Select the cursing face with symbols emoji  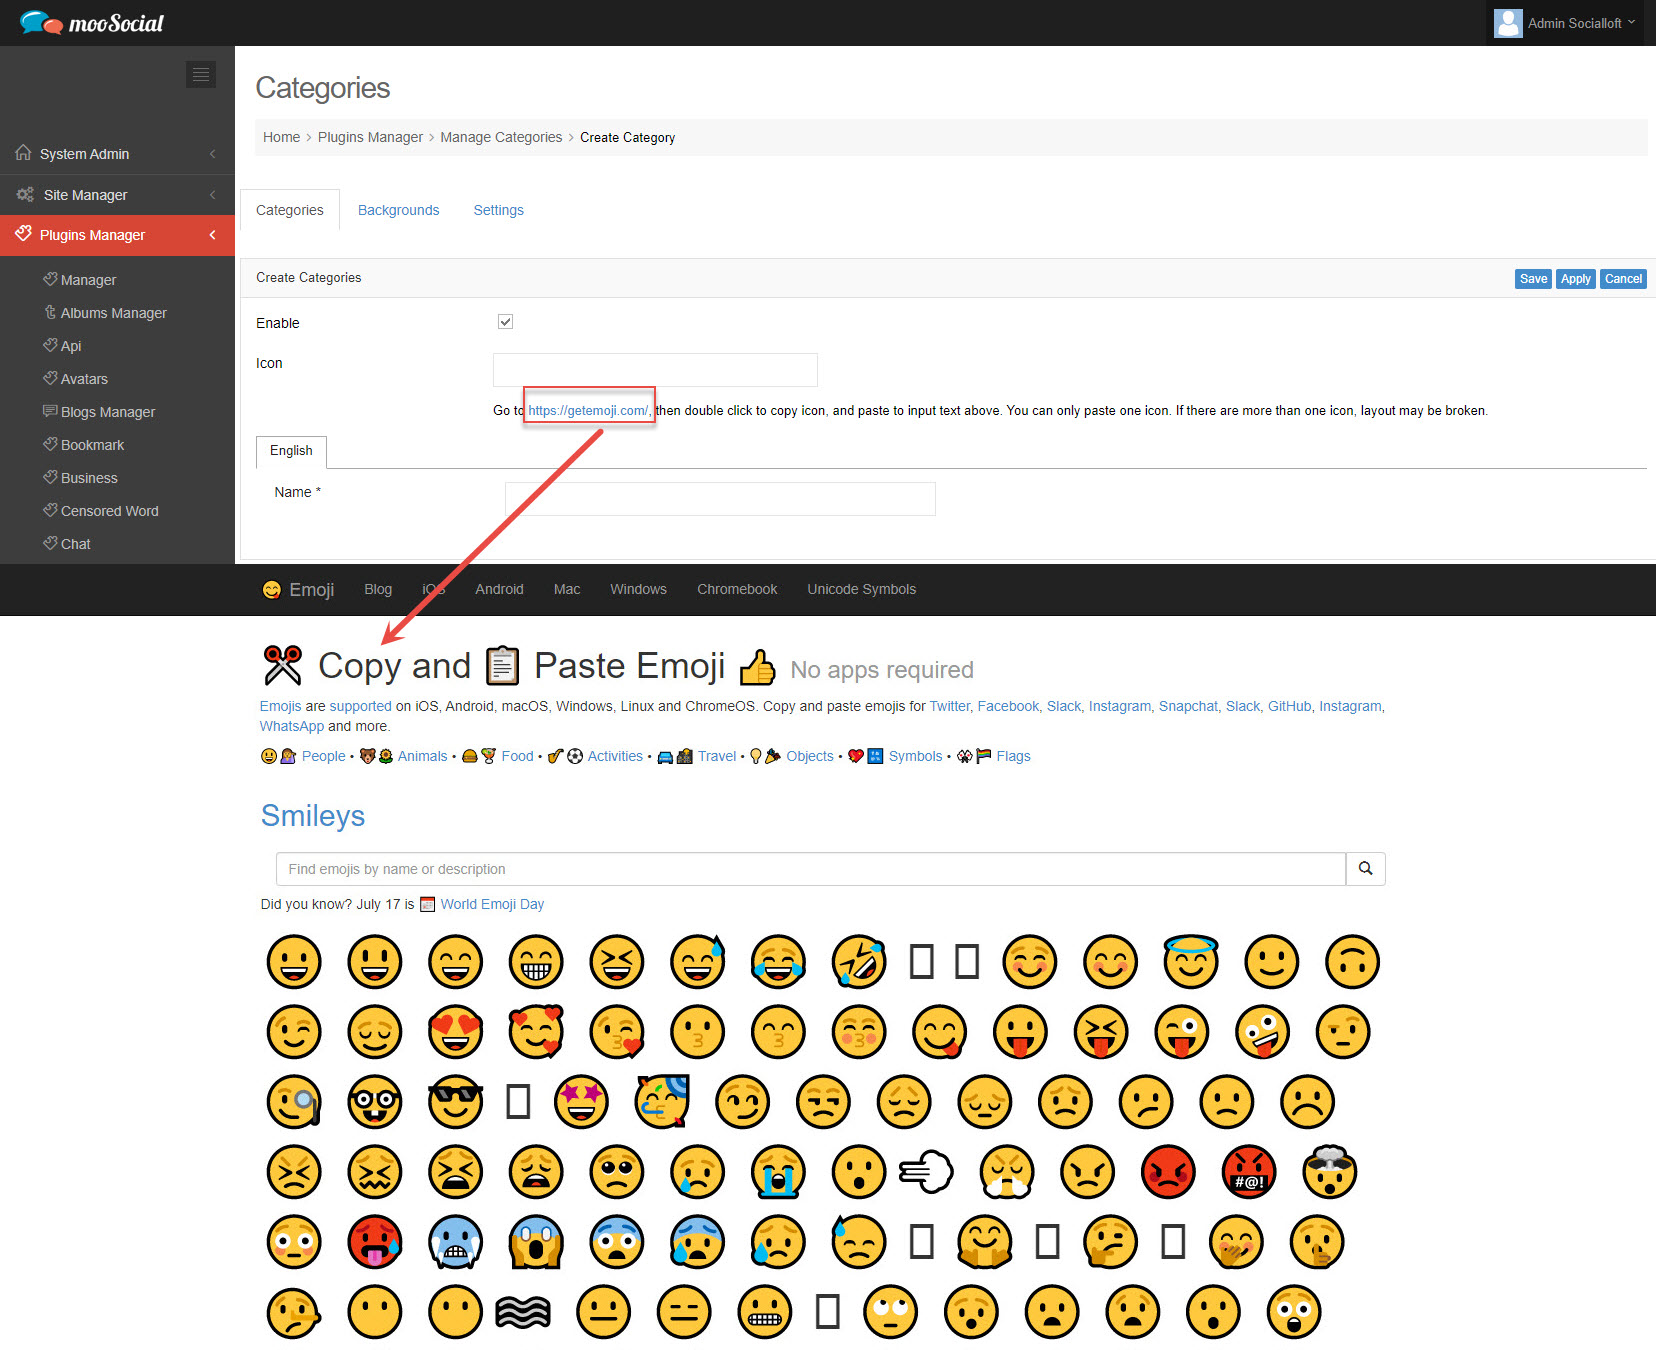click(x=1249, y=1172)
